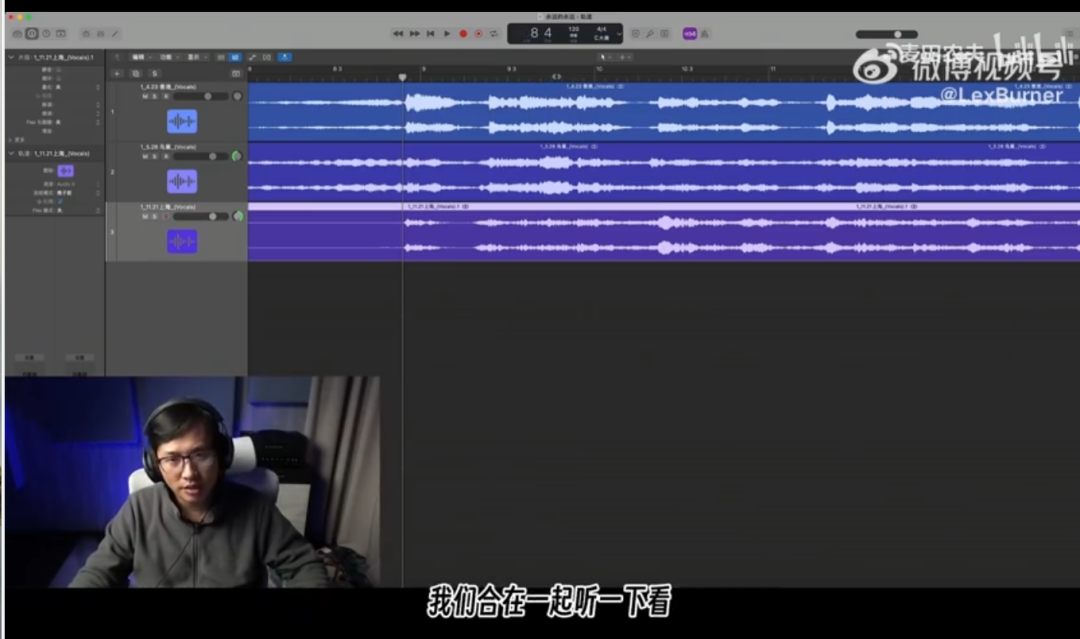Mute track 1 with its M button

click(x=145, y=96)
